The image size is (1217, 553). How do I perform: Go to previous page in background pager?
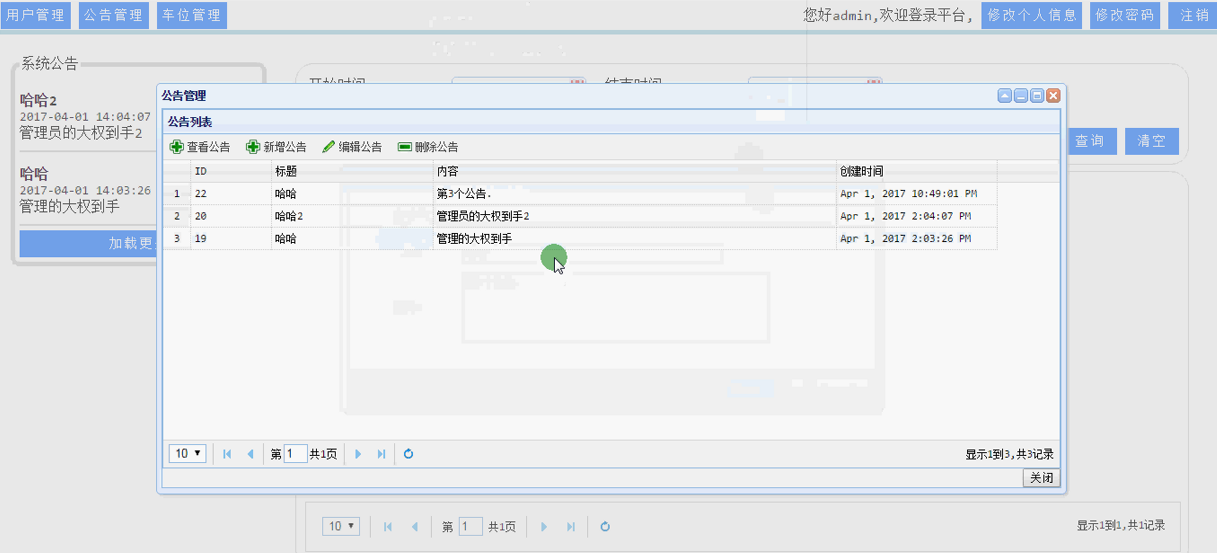pyautogui.click(x=414, y=526)
